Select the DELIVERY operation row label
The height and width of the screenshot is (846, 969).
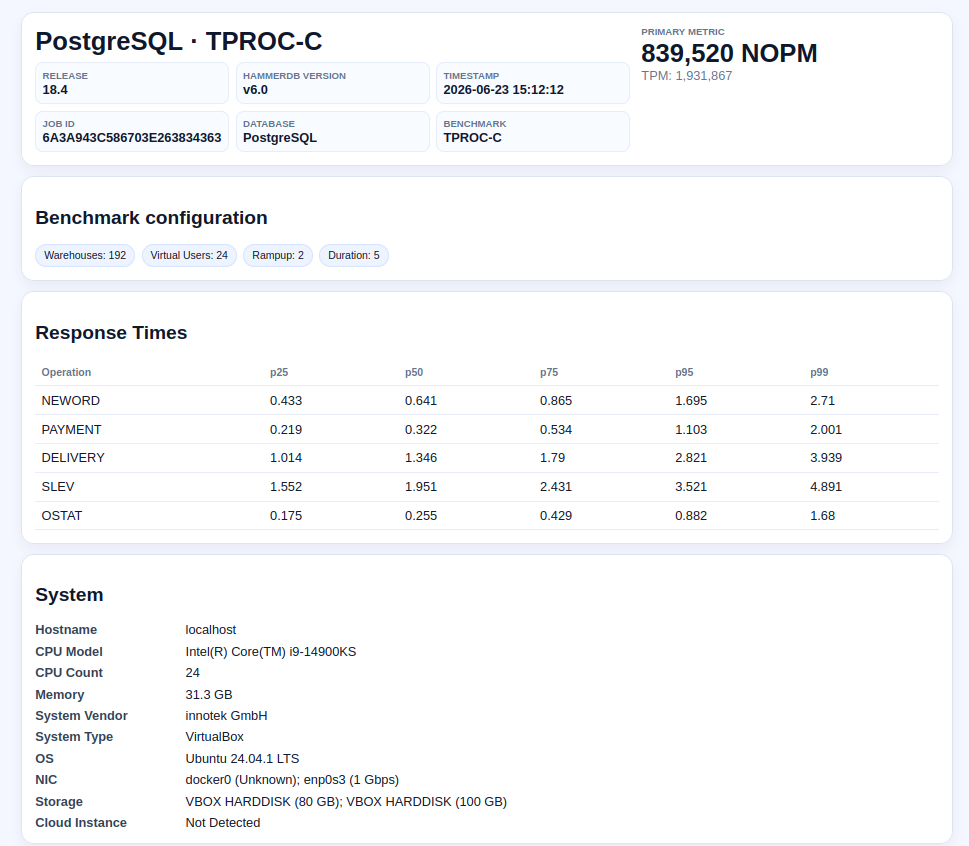[x=73, y=457]
